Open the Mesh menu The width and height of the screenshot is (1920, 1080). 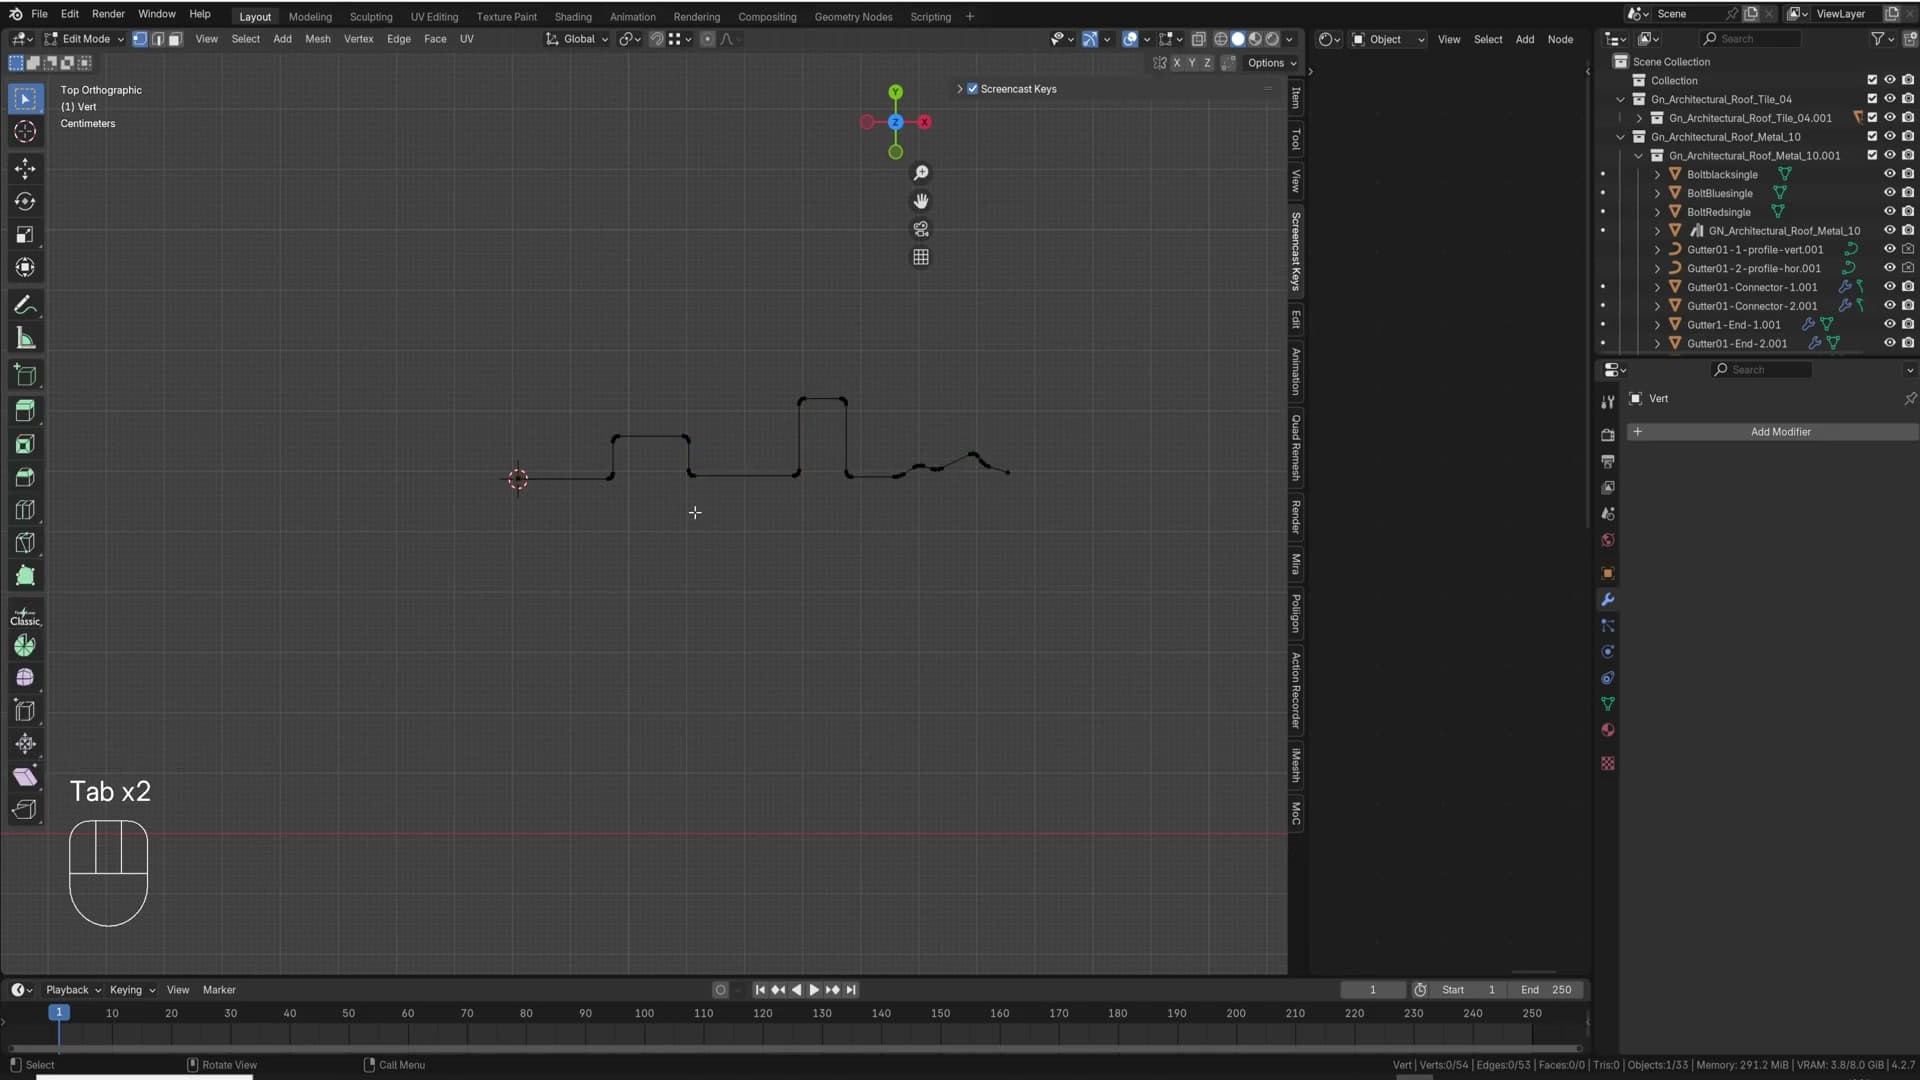pos(317,39)
